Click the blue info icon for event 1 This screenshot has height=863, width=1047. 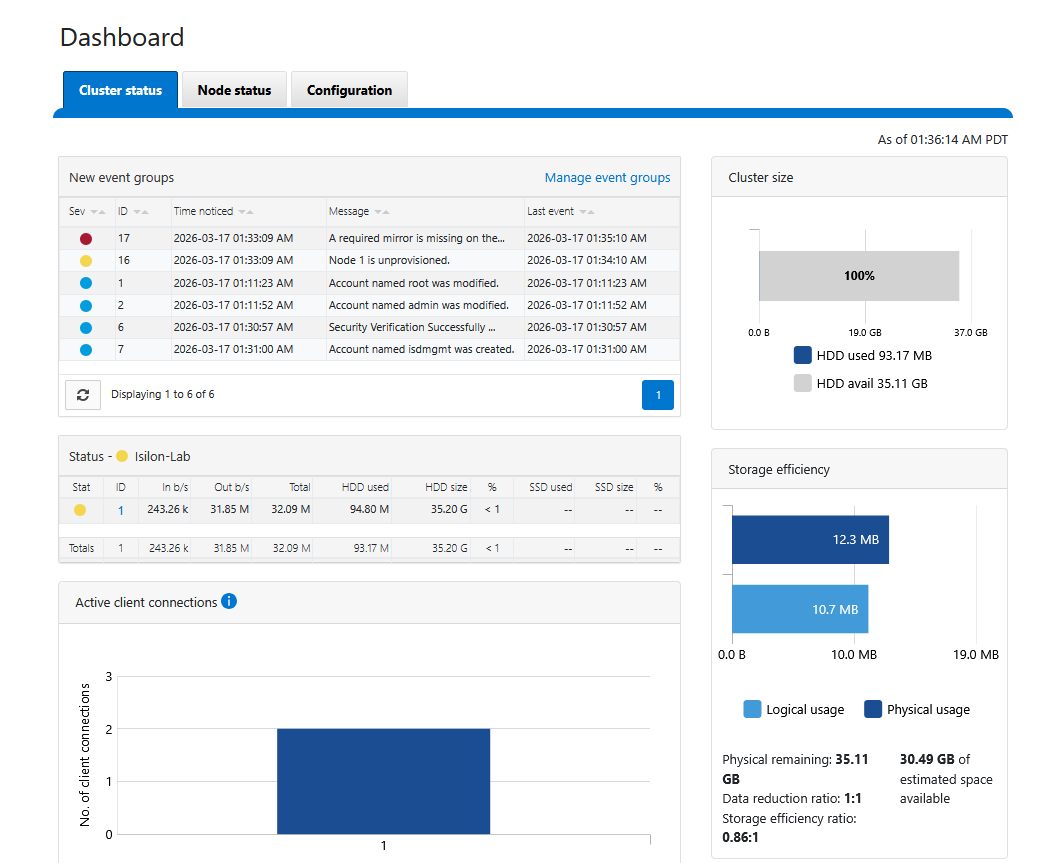86,283
